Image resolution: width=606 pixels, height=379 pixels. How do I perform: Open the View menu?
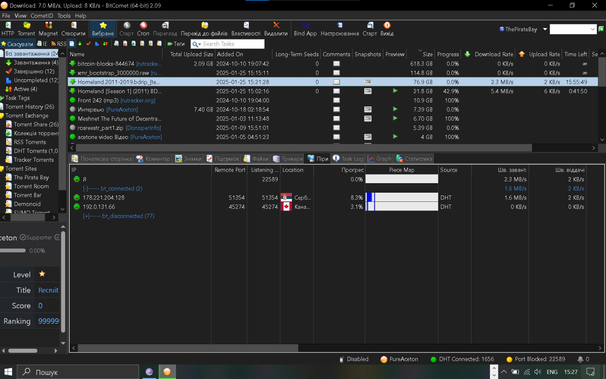tap(20, 16)
